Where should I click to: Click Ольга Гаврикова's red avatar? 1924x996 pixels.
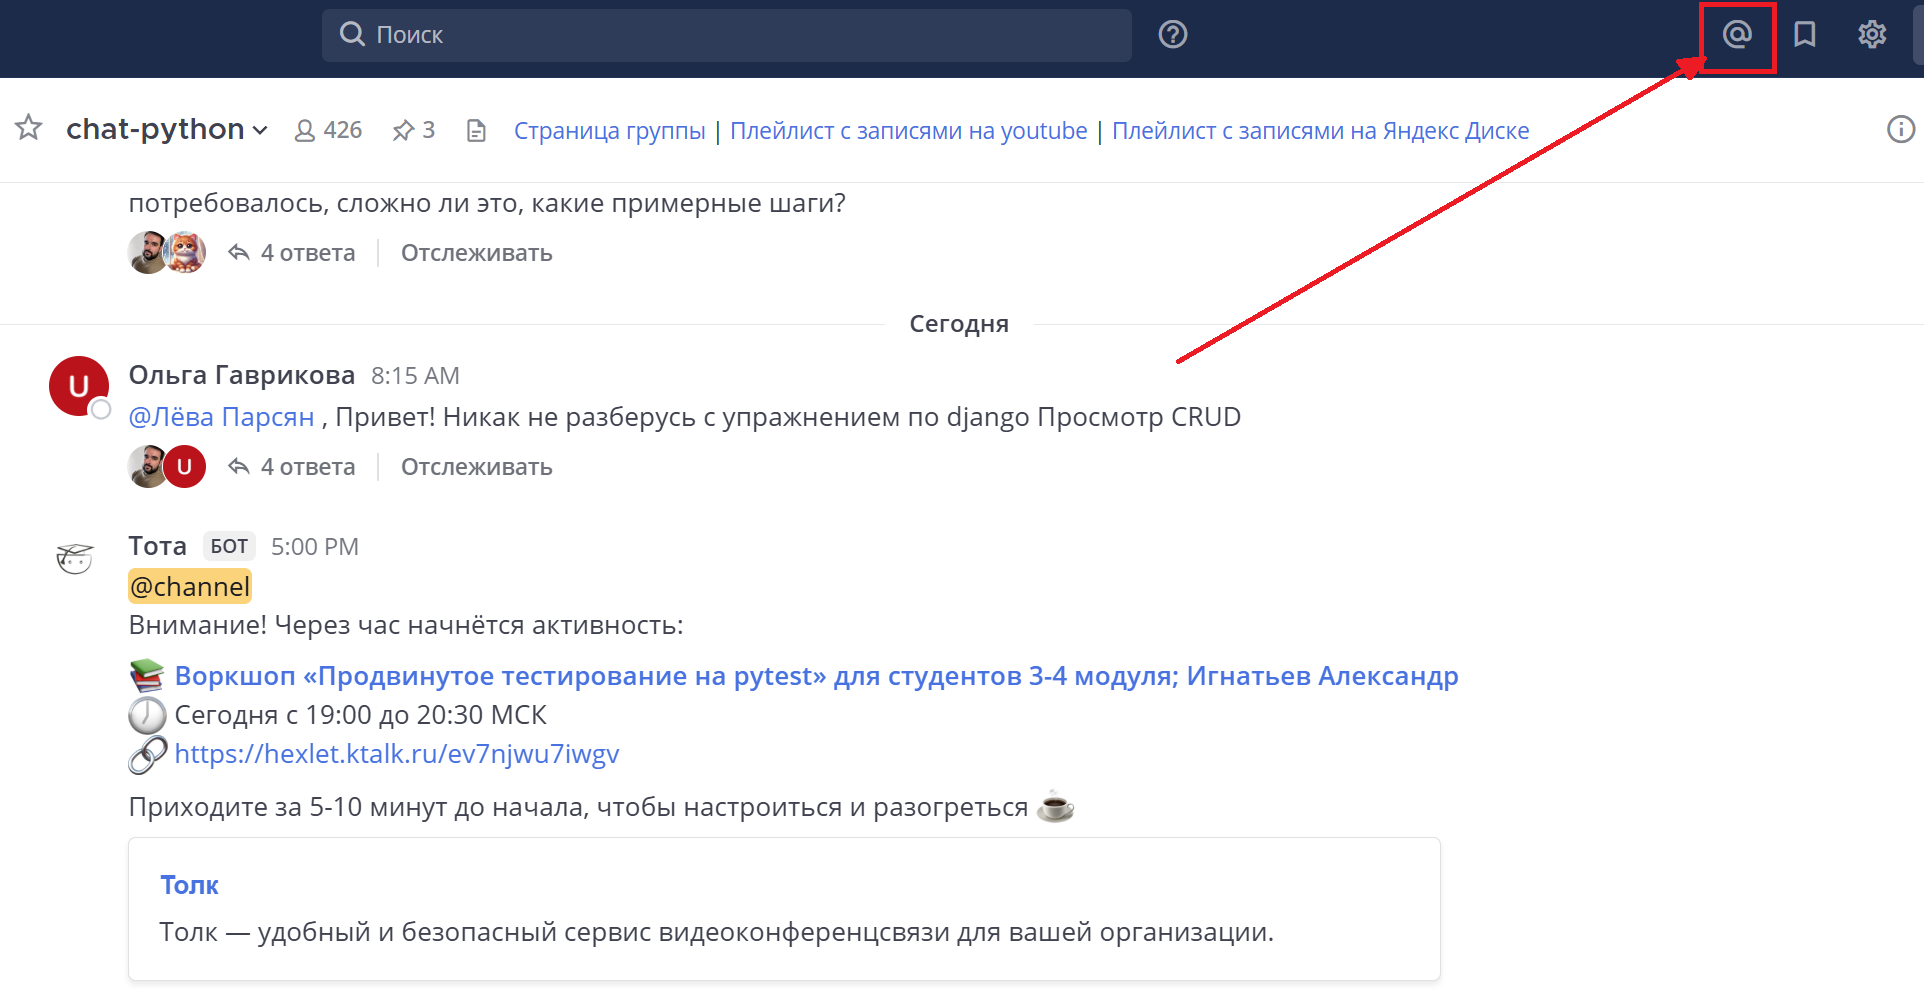tap(78, 386)
